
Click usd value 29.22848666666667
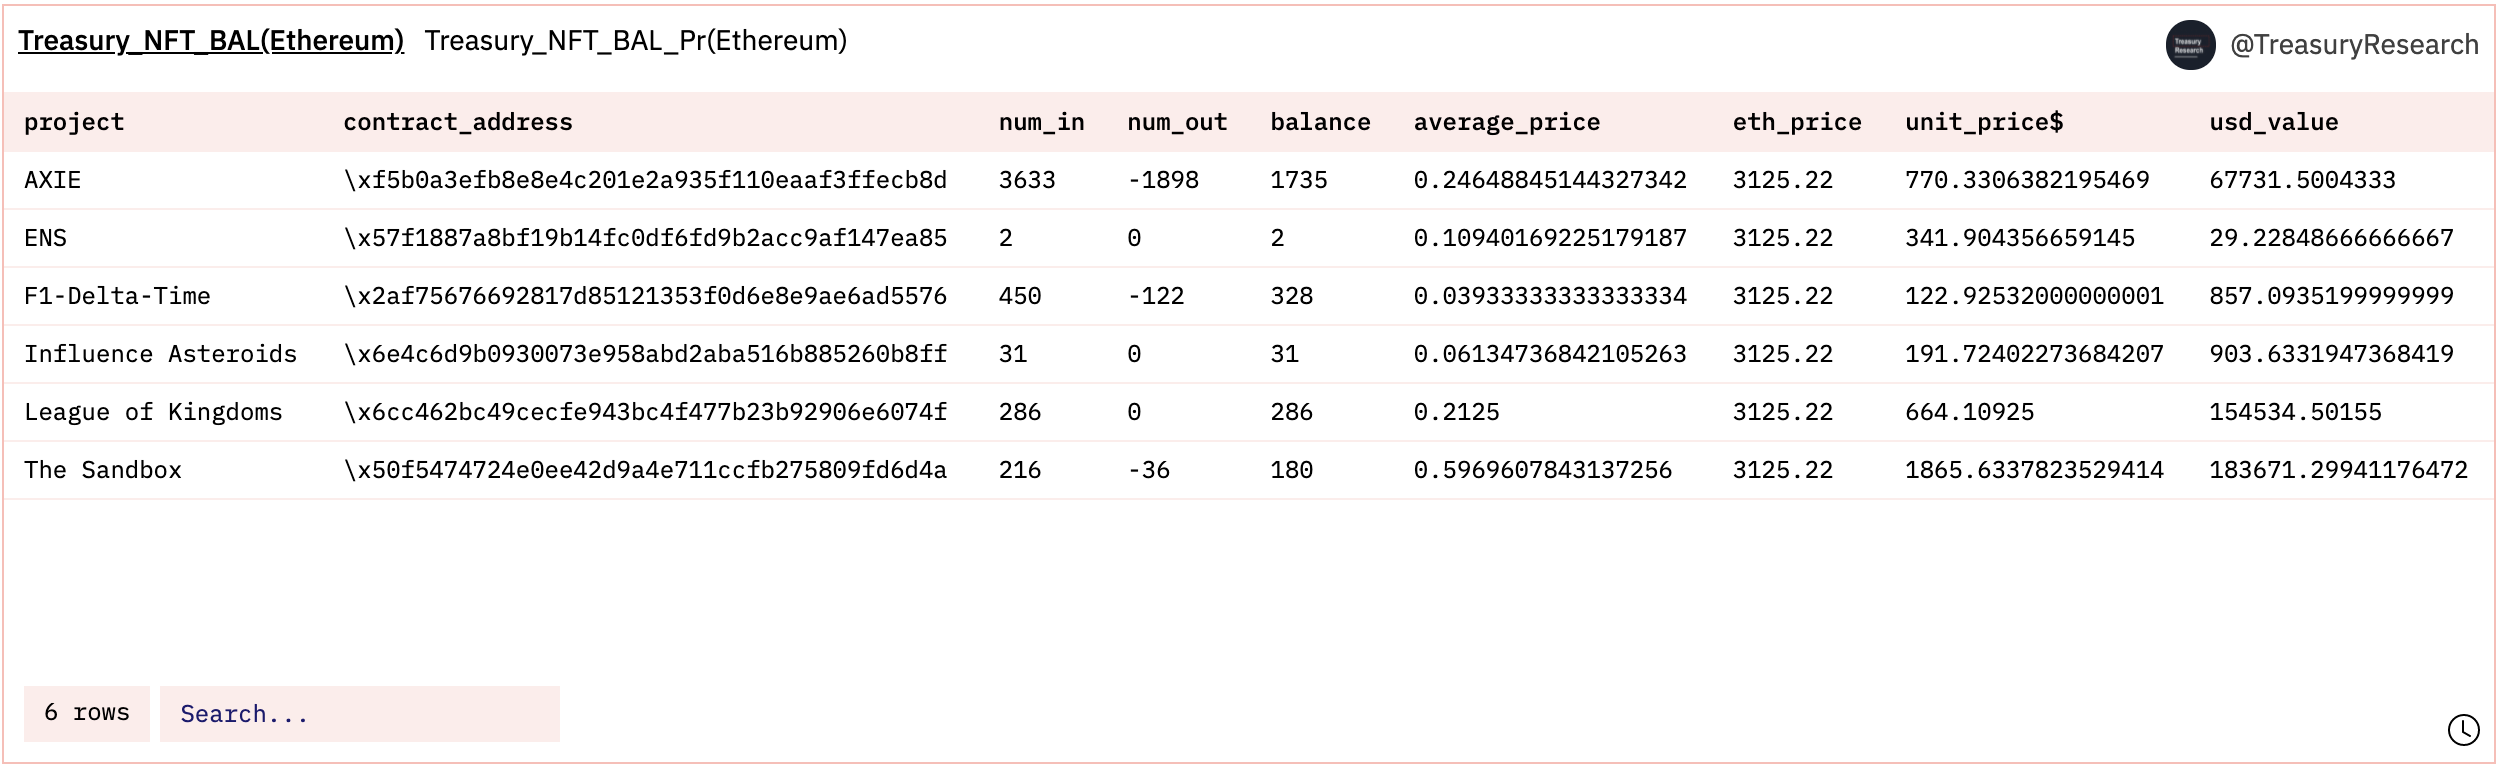coord(2332,238)
